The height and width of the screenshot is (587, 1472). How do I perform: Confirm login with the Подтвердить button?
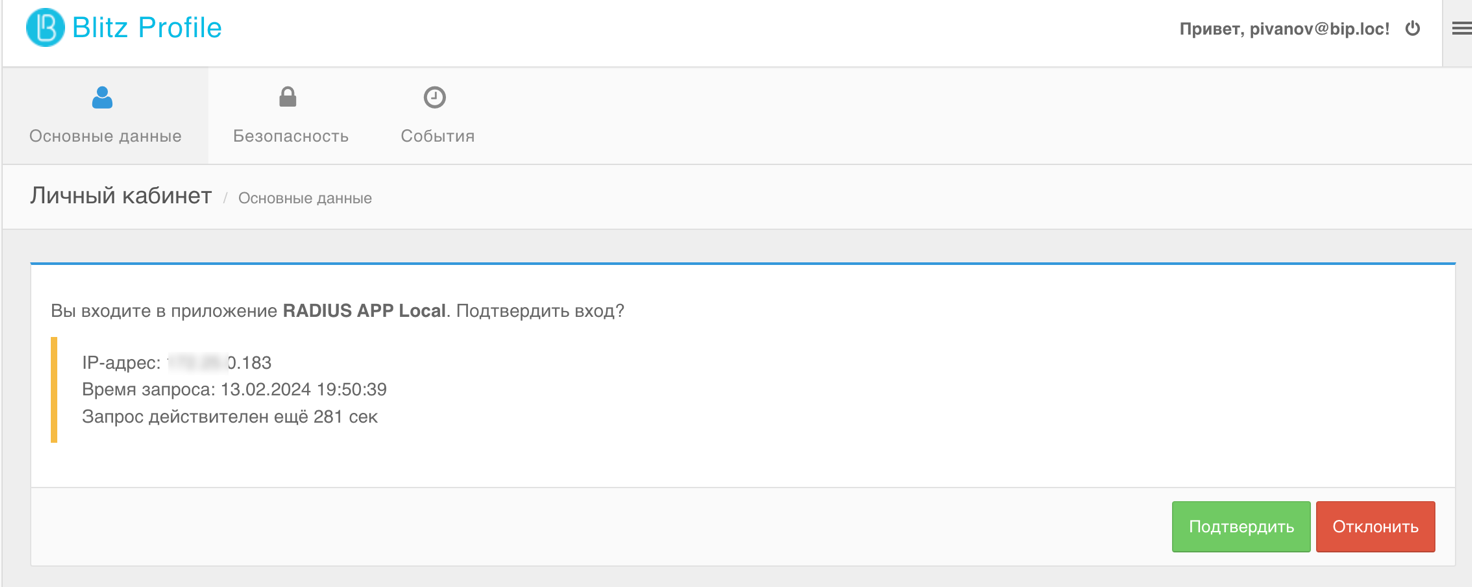coord(1241,527)
